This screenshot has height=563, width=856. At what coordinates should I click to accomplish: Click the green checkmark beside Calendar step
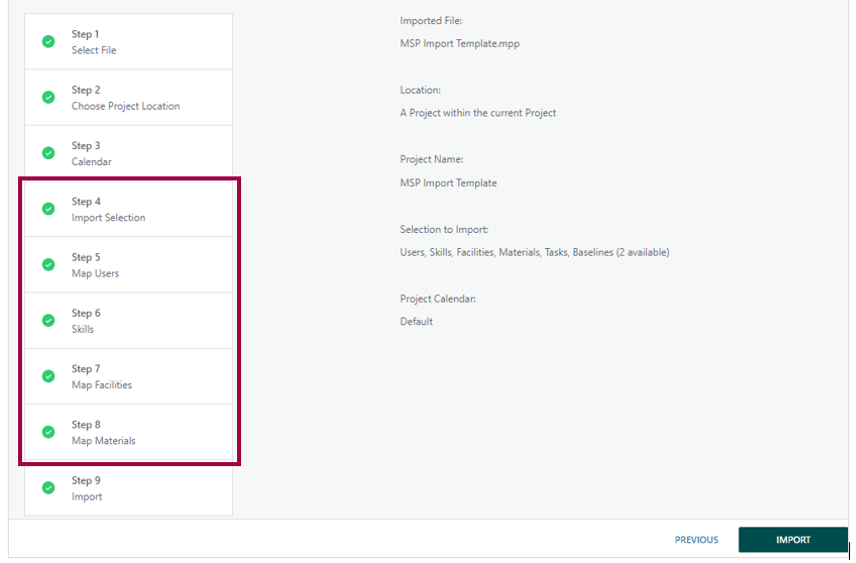[48, 153]
